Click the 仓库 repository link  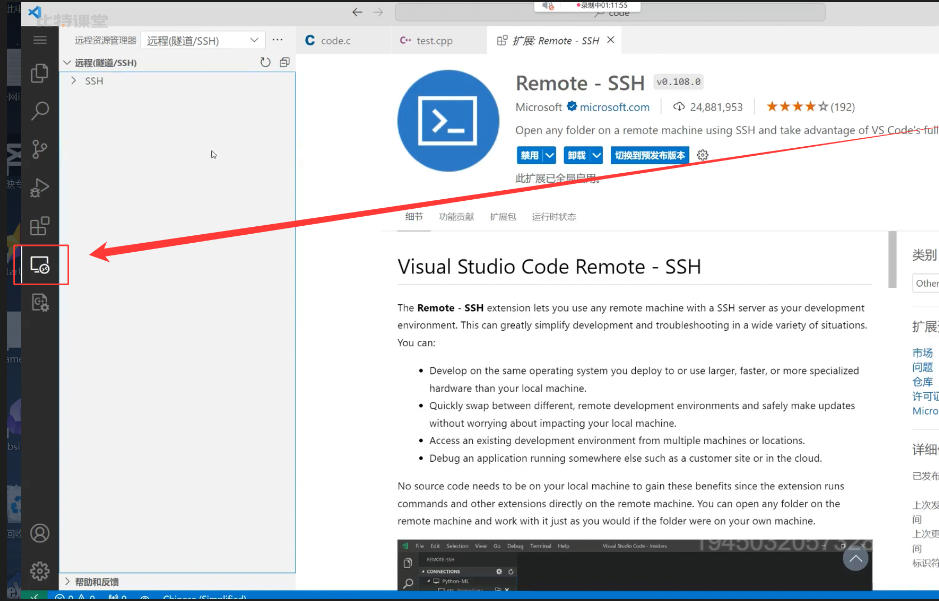tap(922, 381)
